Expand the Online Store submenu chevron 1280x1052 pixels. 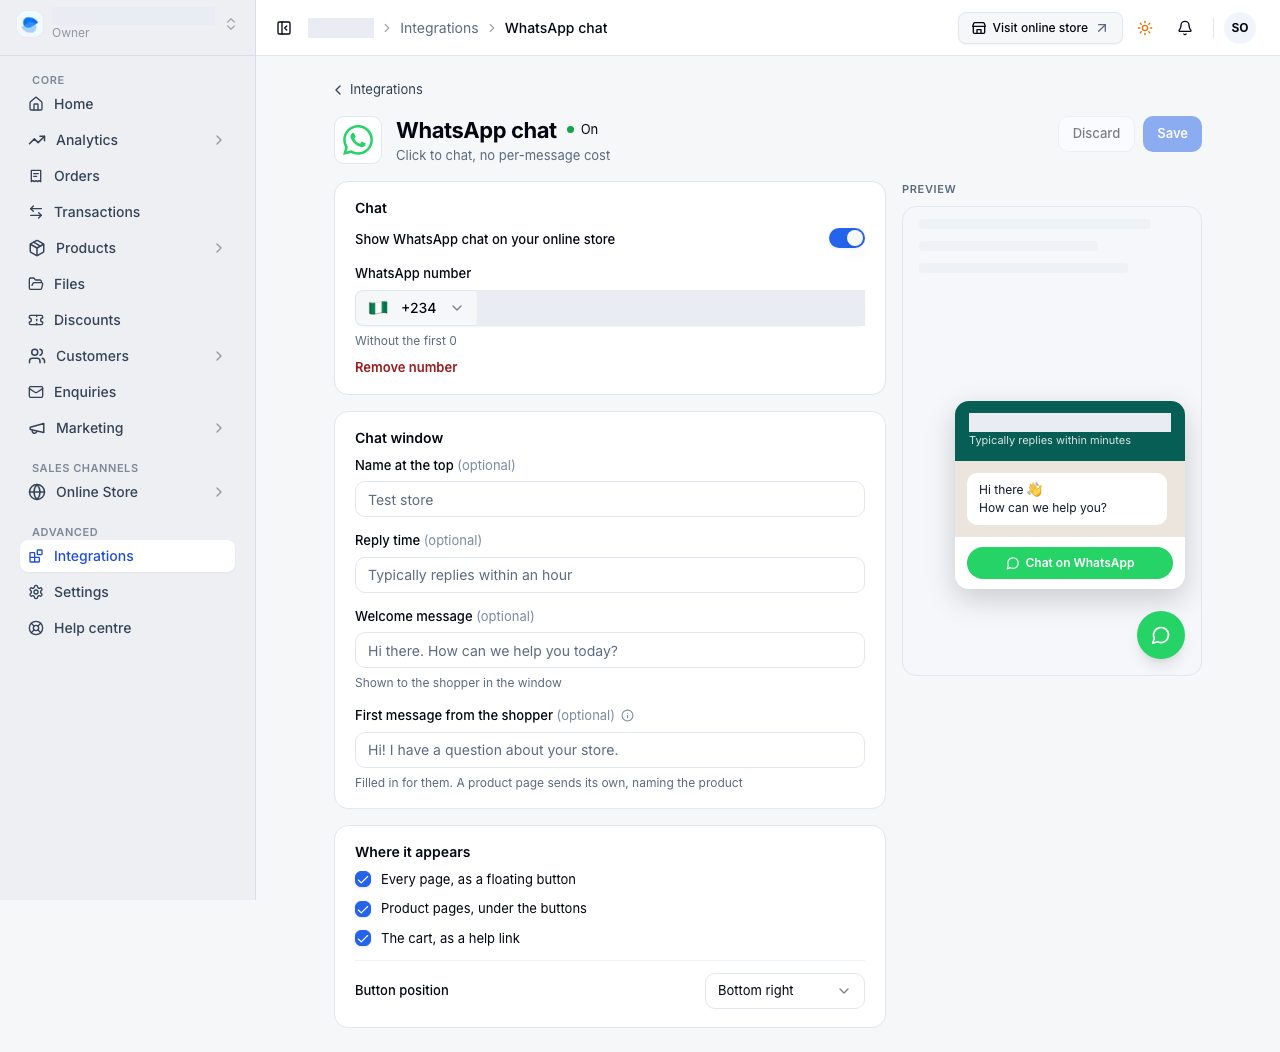(x=219, y=492)
